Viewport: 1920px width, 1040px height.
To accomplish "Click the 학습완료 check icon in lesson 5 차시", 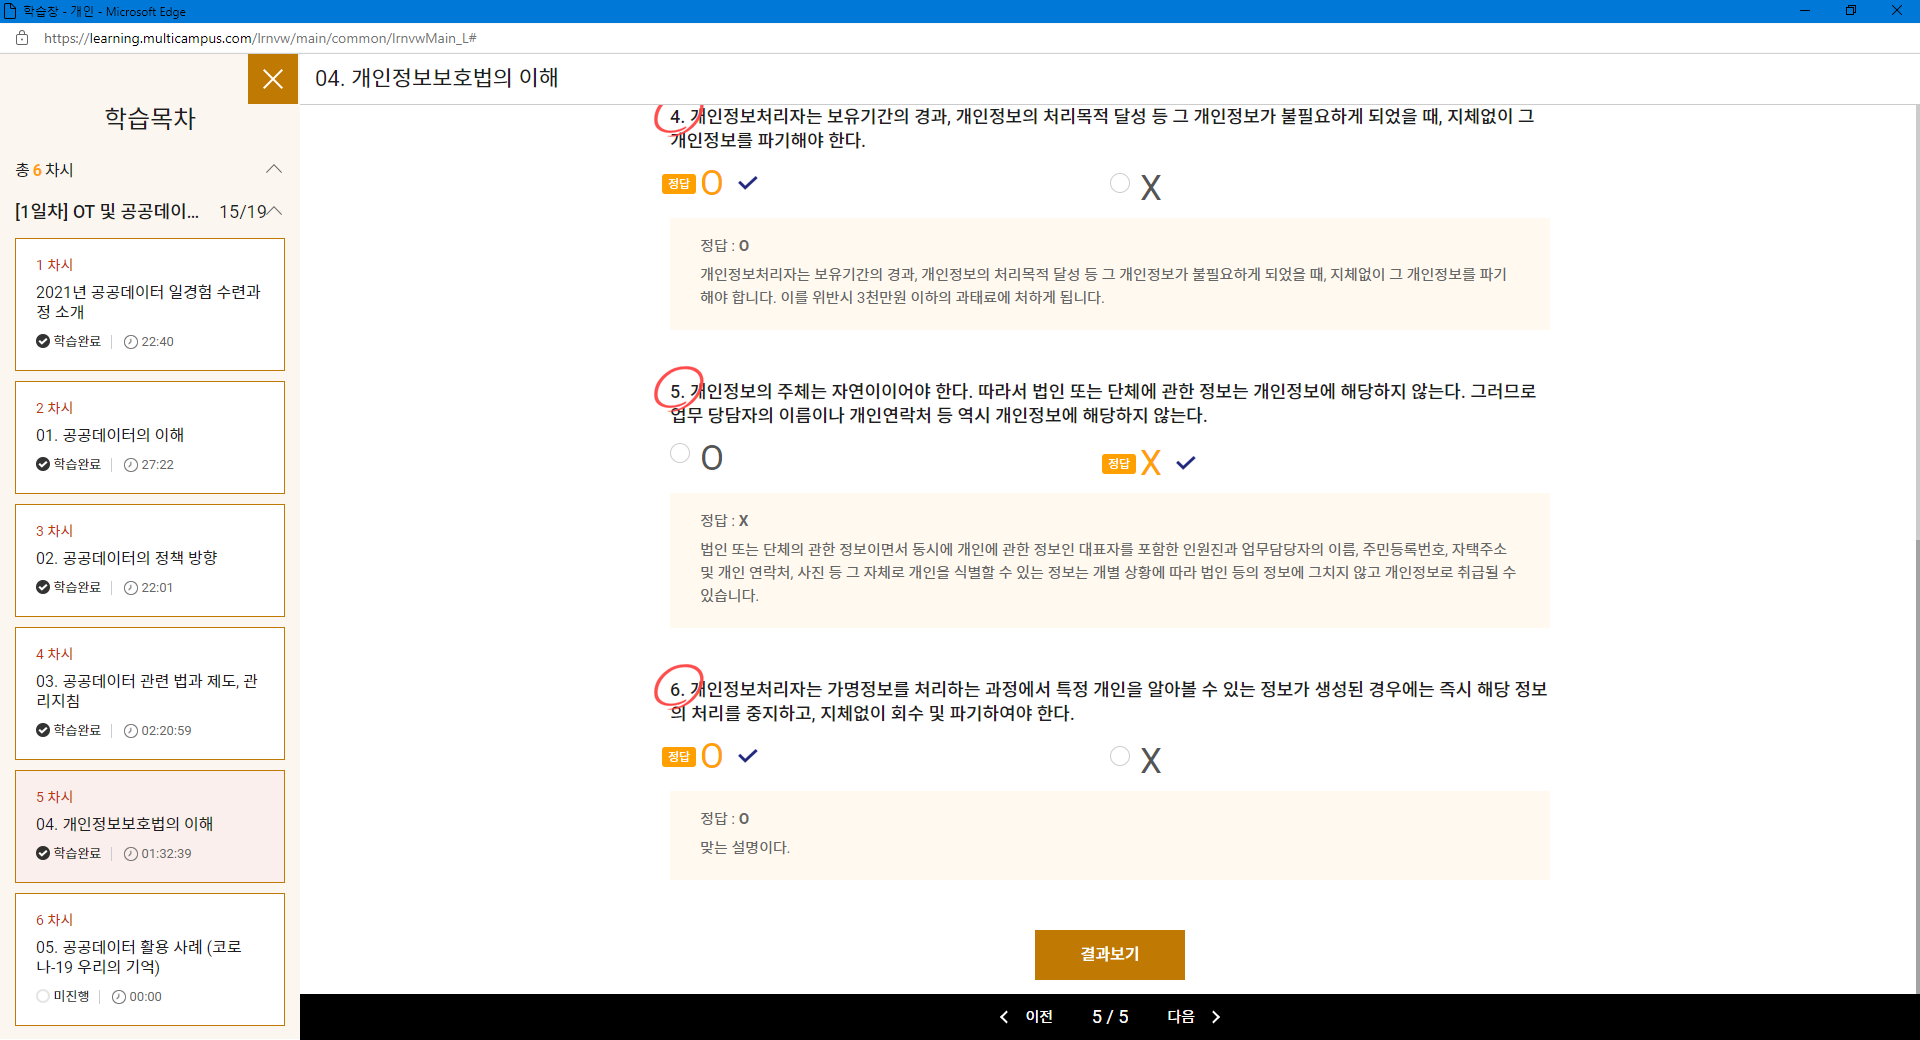I will coord(43,853).
